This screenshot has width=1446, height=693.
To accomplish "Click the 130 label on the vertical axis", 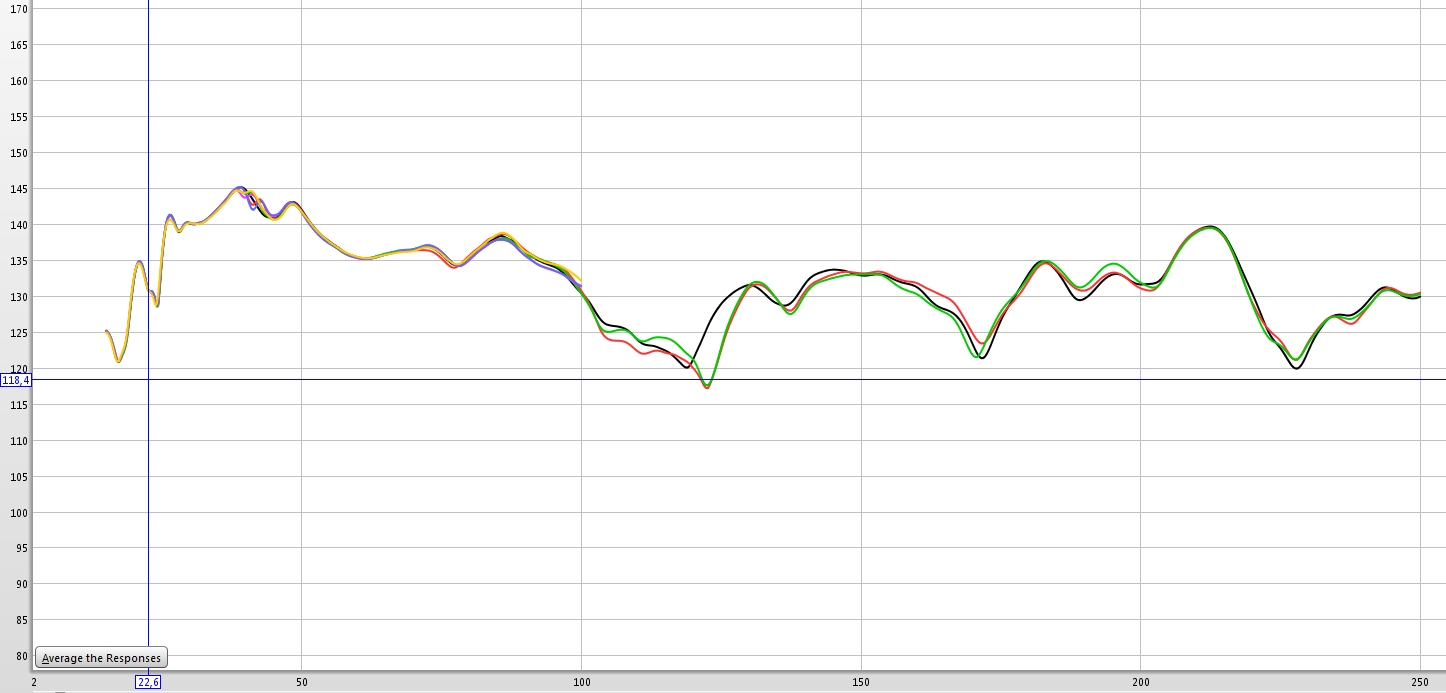I will (x=18, y=297).
